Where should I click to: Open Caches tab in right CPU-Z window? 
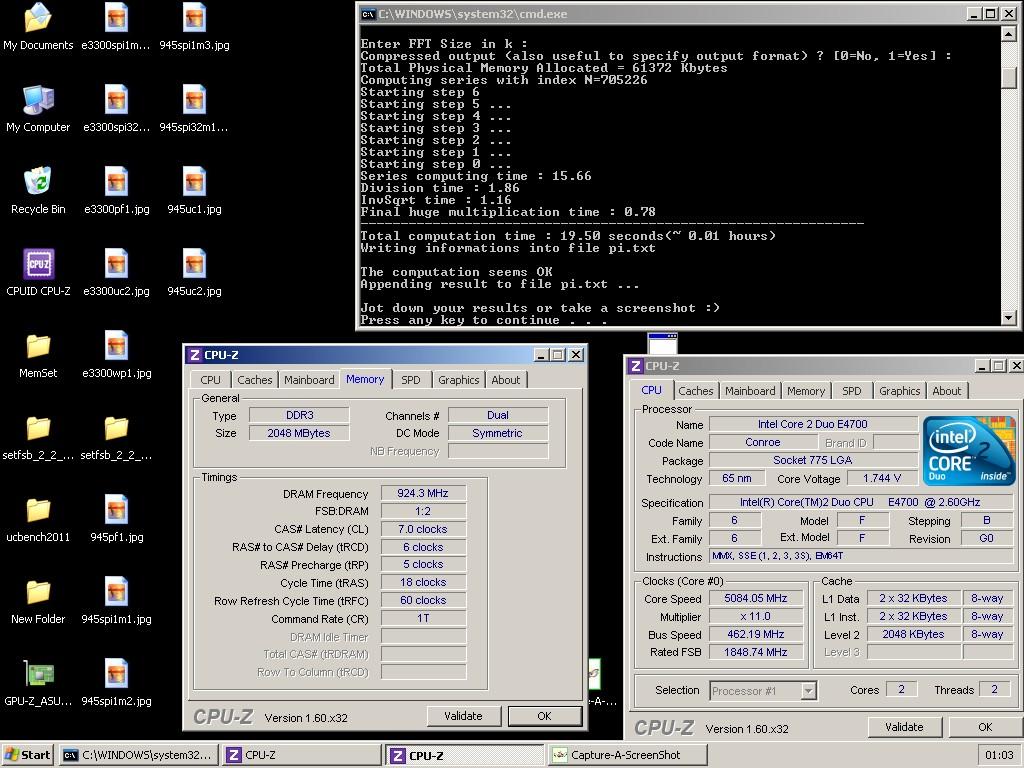tap(696, 391)
